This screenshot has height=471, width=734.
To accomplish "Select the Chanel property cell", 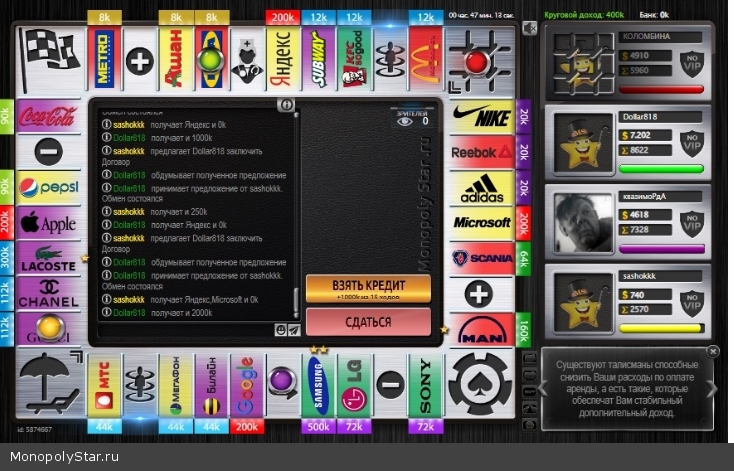I will click(x=49, y=294).
